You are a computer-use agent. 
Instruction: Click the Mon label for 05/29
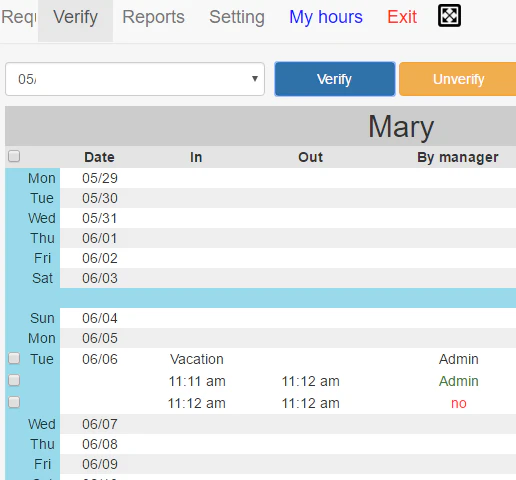42,178
